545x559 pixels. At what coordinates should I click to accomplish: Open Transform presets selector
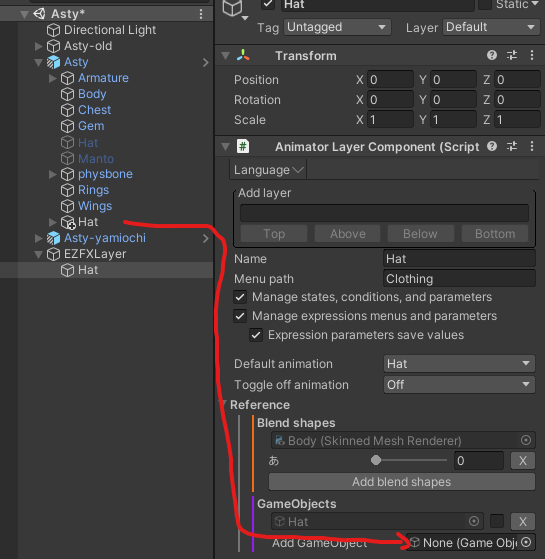[x=512, y=55]
